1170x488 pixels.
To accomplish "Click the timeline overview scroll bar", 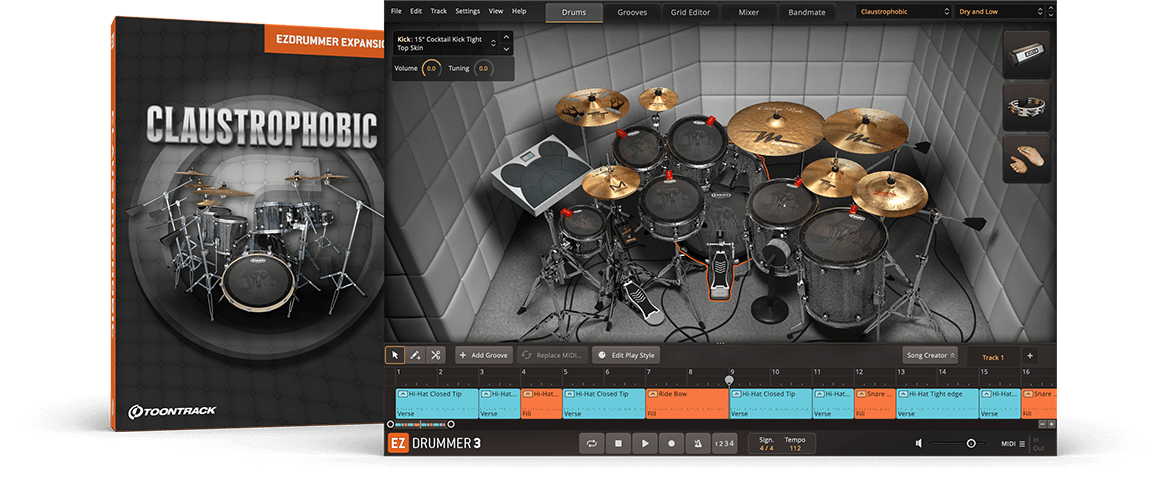I will pyautogui.click(x=419, y=424).
